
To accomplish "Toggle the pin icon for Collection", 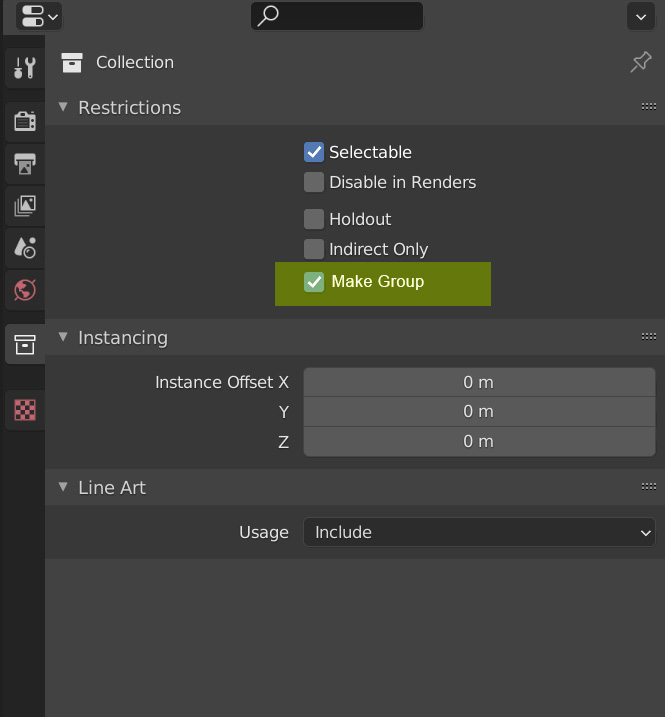I will pos(641,62).
